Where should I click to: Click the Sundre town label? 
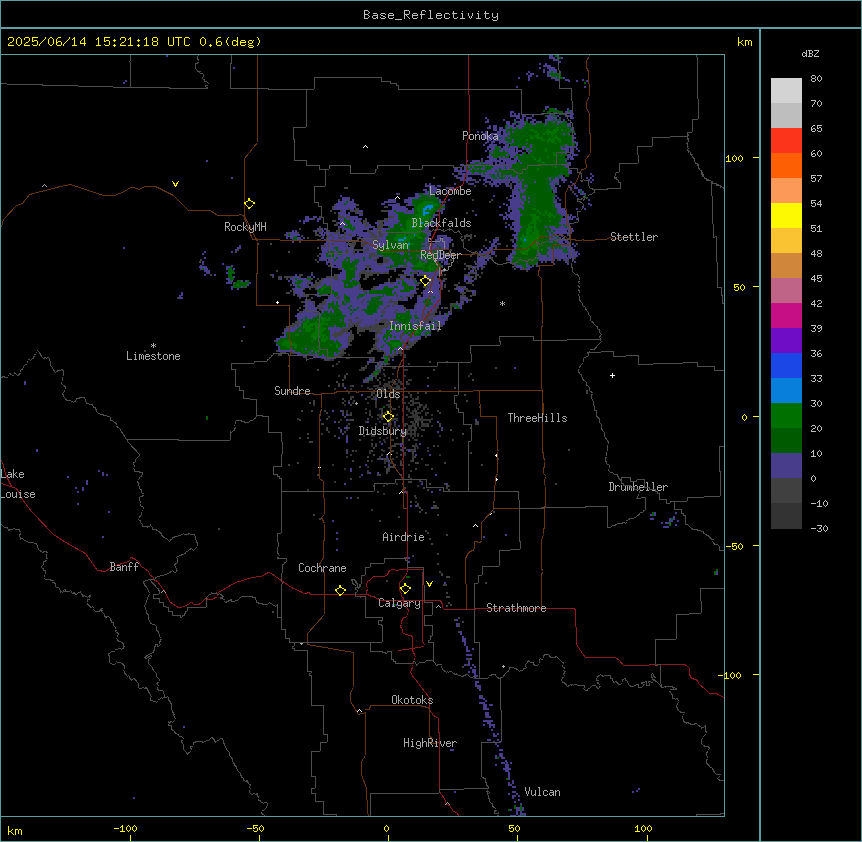292,391
